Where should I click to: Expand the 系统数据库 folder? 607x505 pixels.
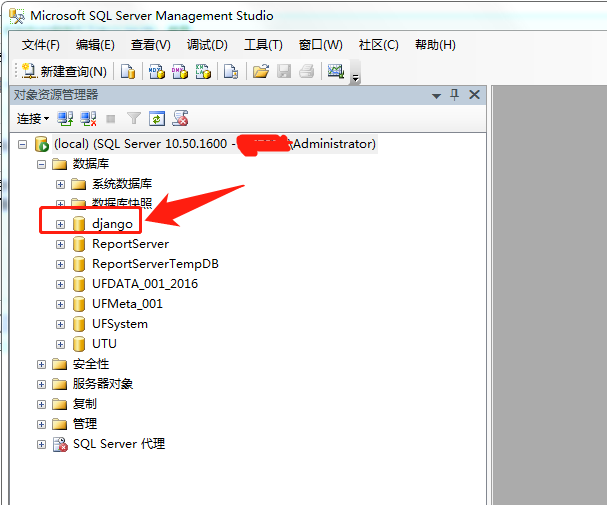[60, 184]
